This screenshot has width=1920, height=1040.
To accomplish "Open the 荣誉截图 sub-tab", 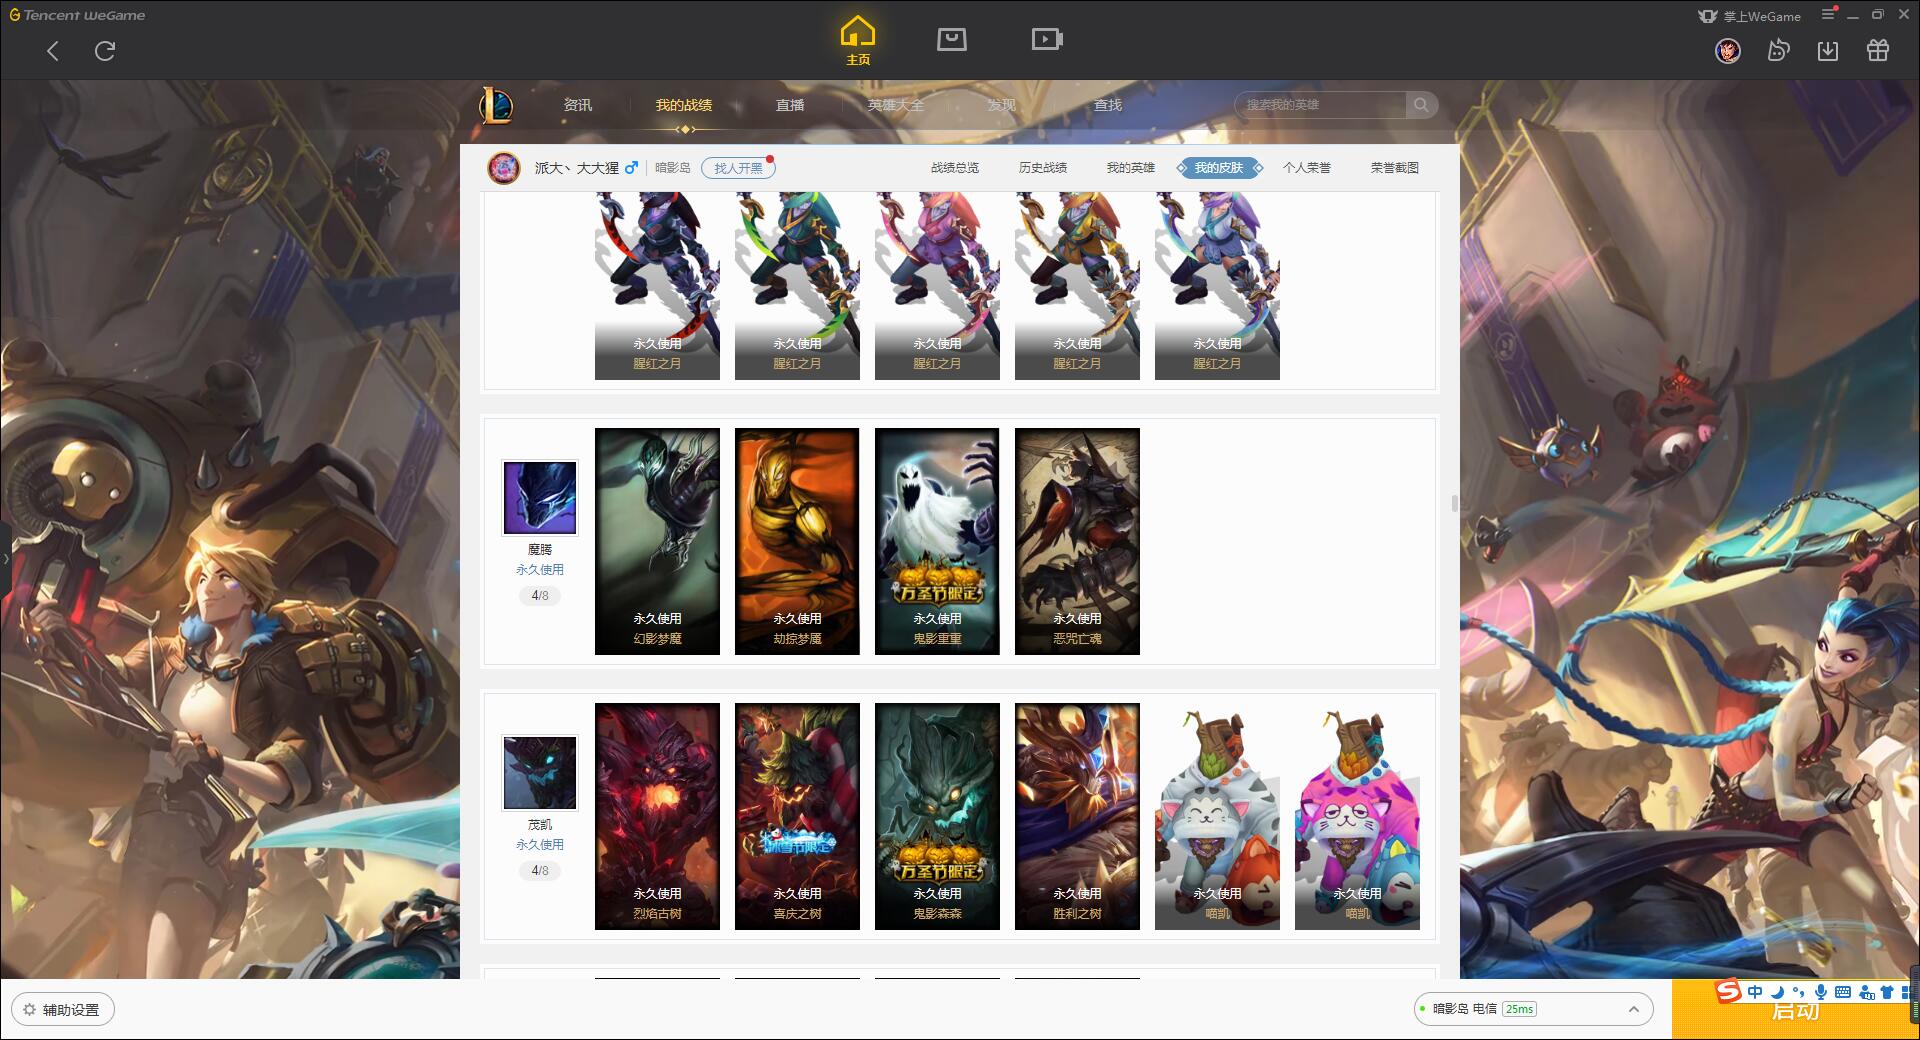I will coord(1395,168).
